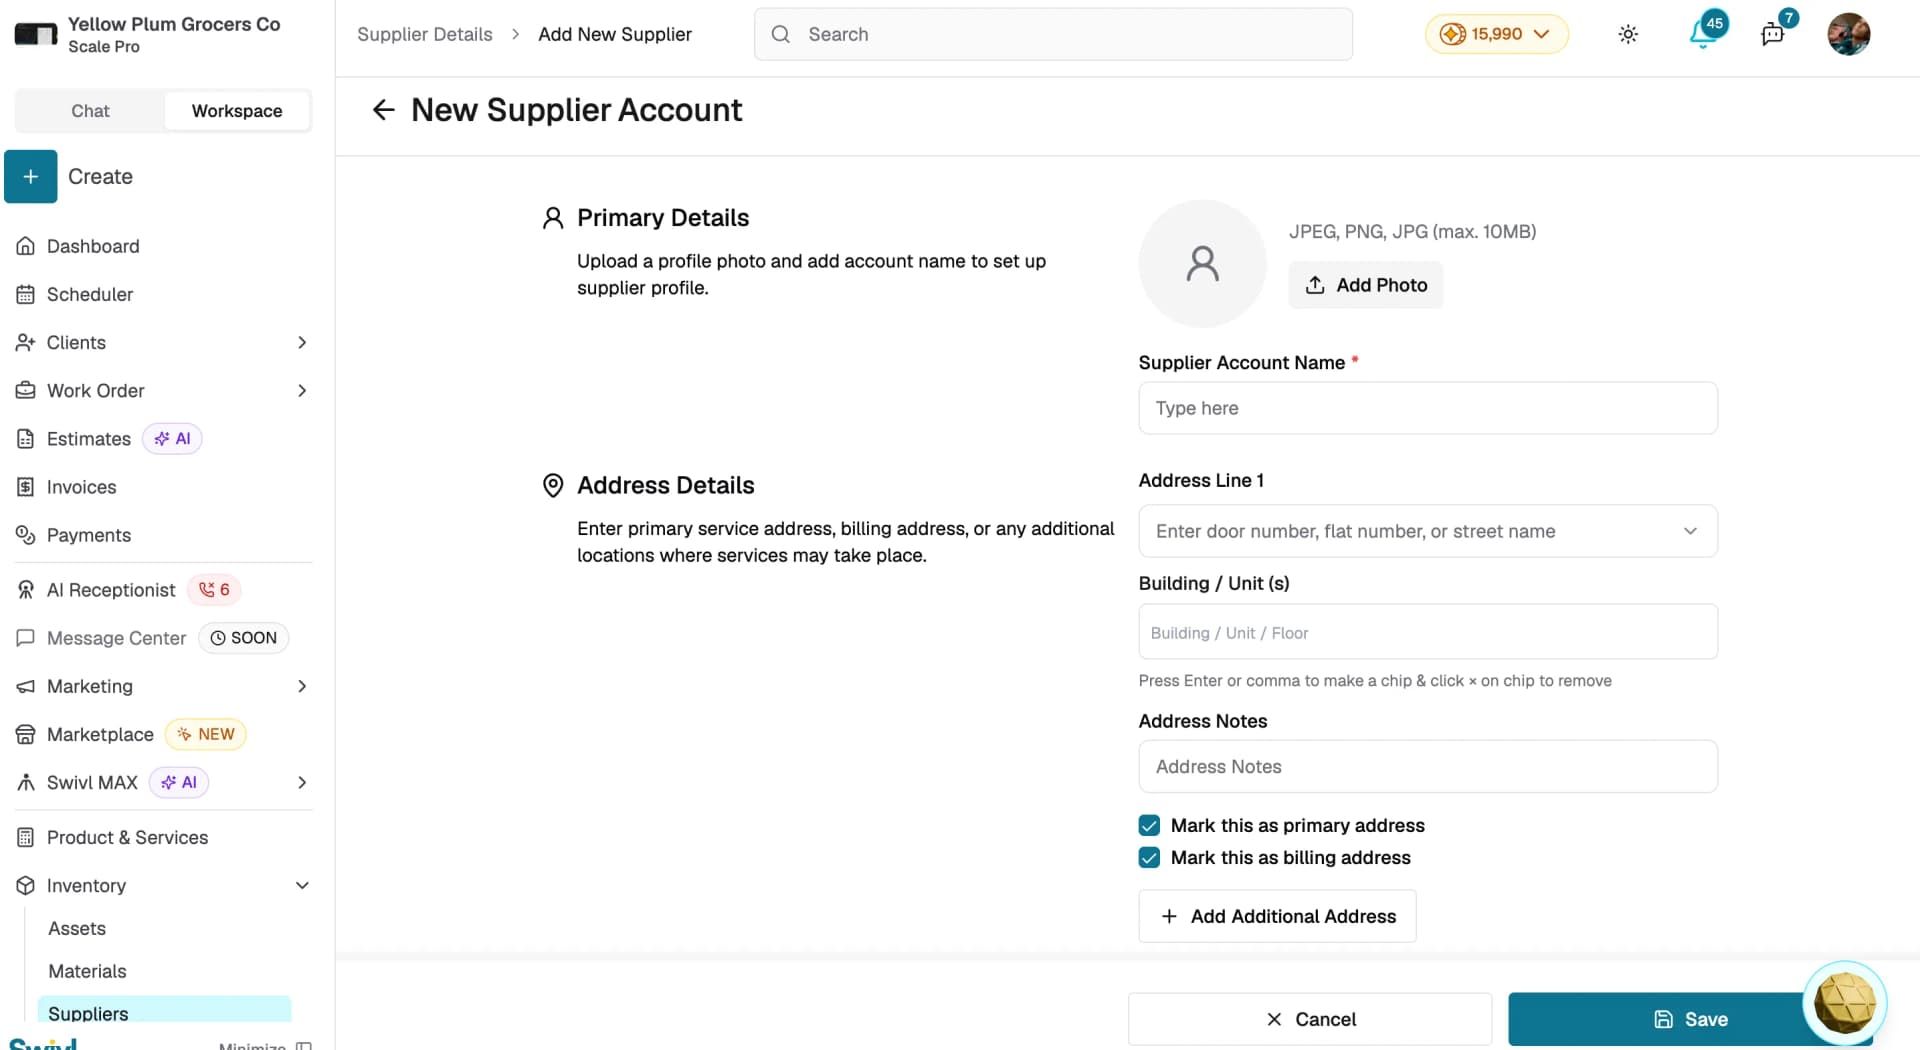Switch to the Workspace tab

[x=237, y=111]
